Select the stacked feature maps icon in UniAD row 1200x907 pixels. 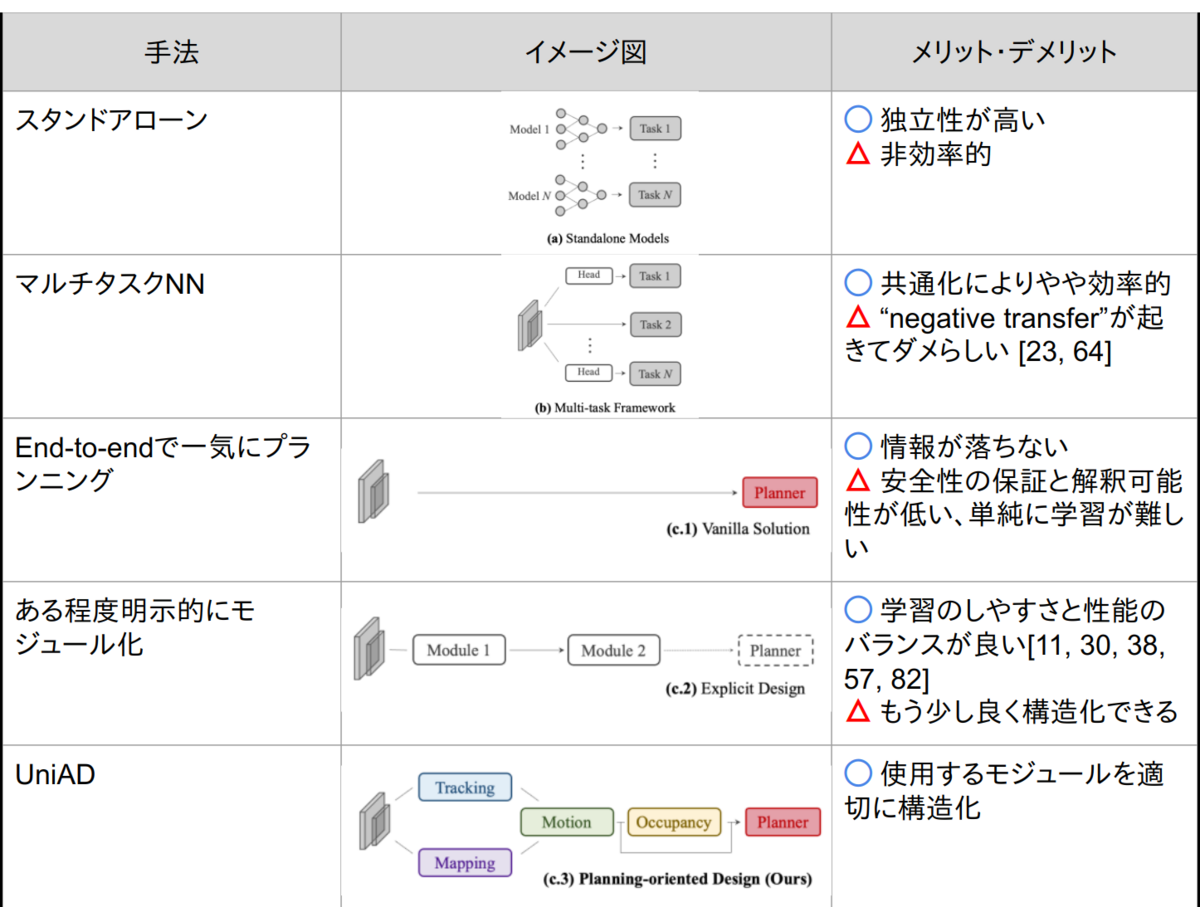(x=373, y=822)
